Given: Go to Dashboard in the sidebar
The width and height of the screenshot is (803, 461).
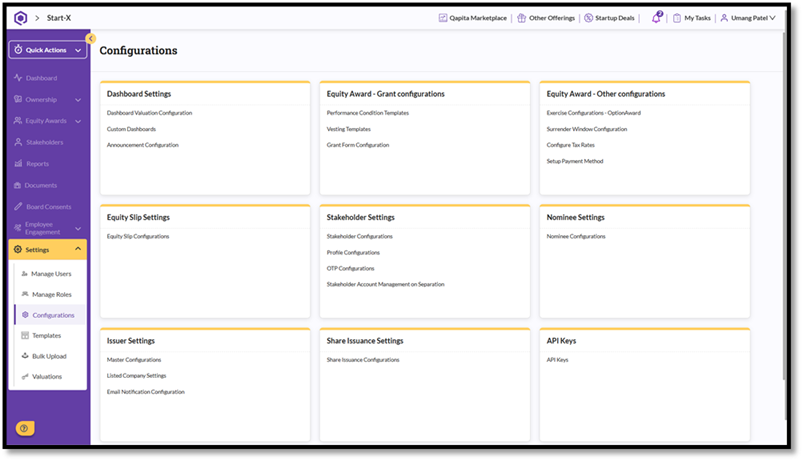Looking at the screenshot, I should pyautogui.click(x=41, y=78).
